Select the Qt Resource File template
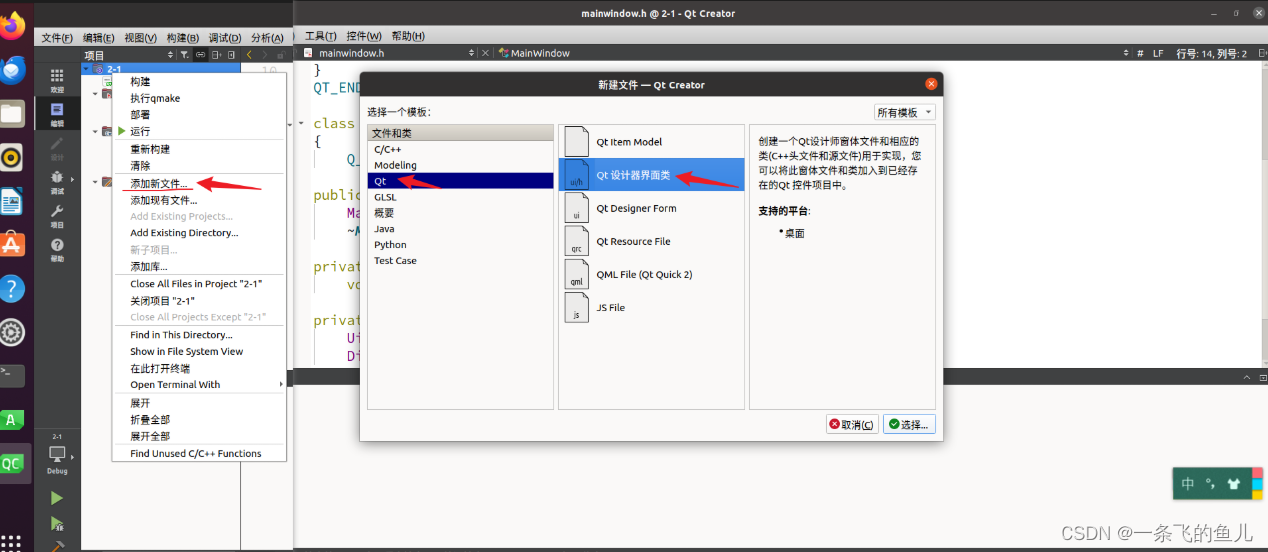Image resolution: width=1268 pixels, height=552 pixels. pos(651,241)
